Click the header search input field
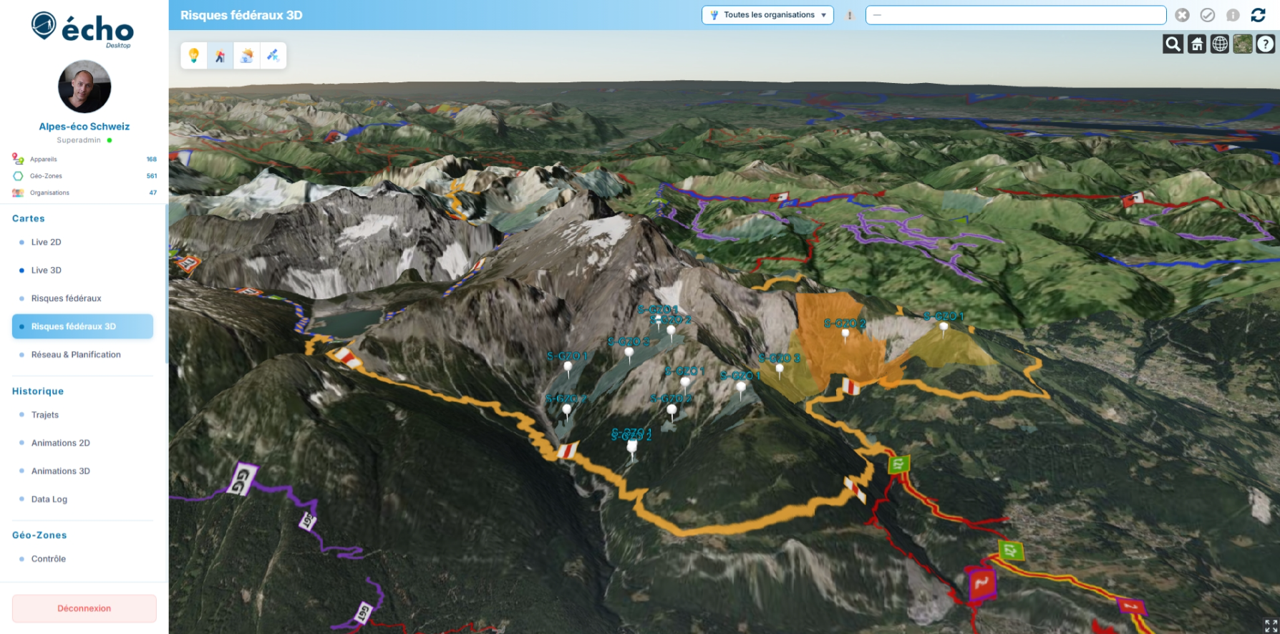 click(1015, 15)
